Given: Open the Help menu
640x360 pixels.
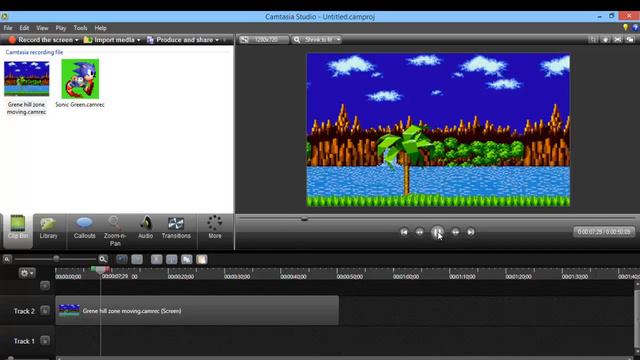Looking at the screenshot, I should [x=100, y=28].
